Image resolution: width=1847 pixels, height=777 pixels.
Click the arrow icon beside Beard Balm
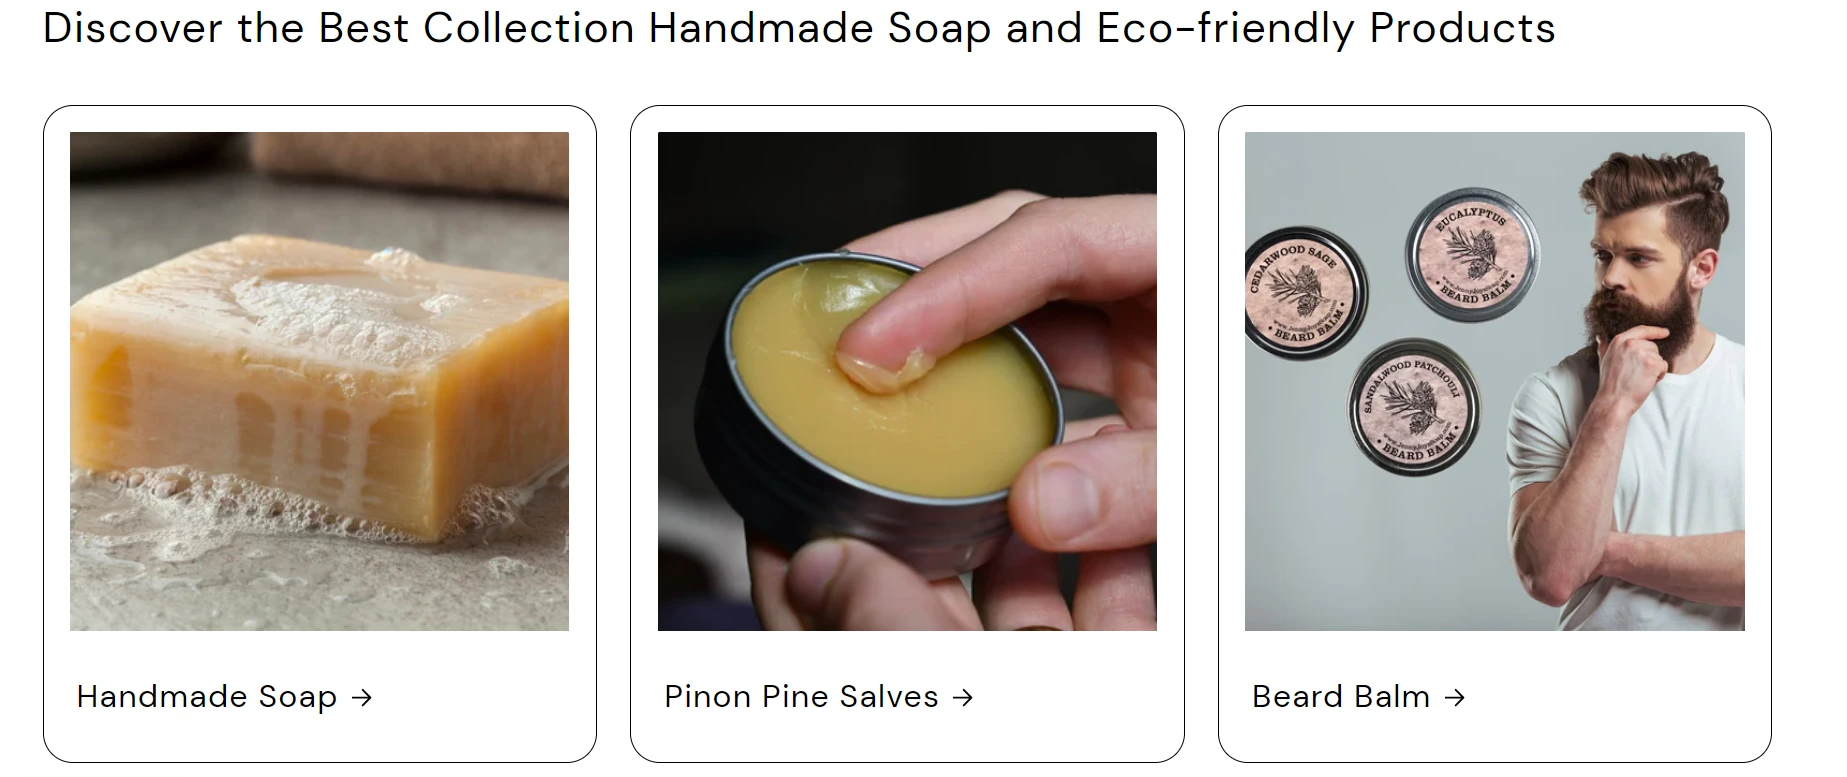tap(1455, 698)
